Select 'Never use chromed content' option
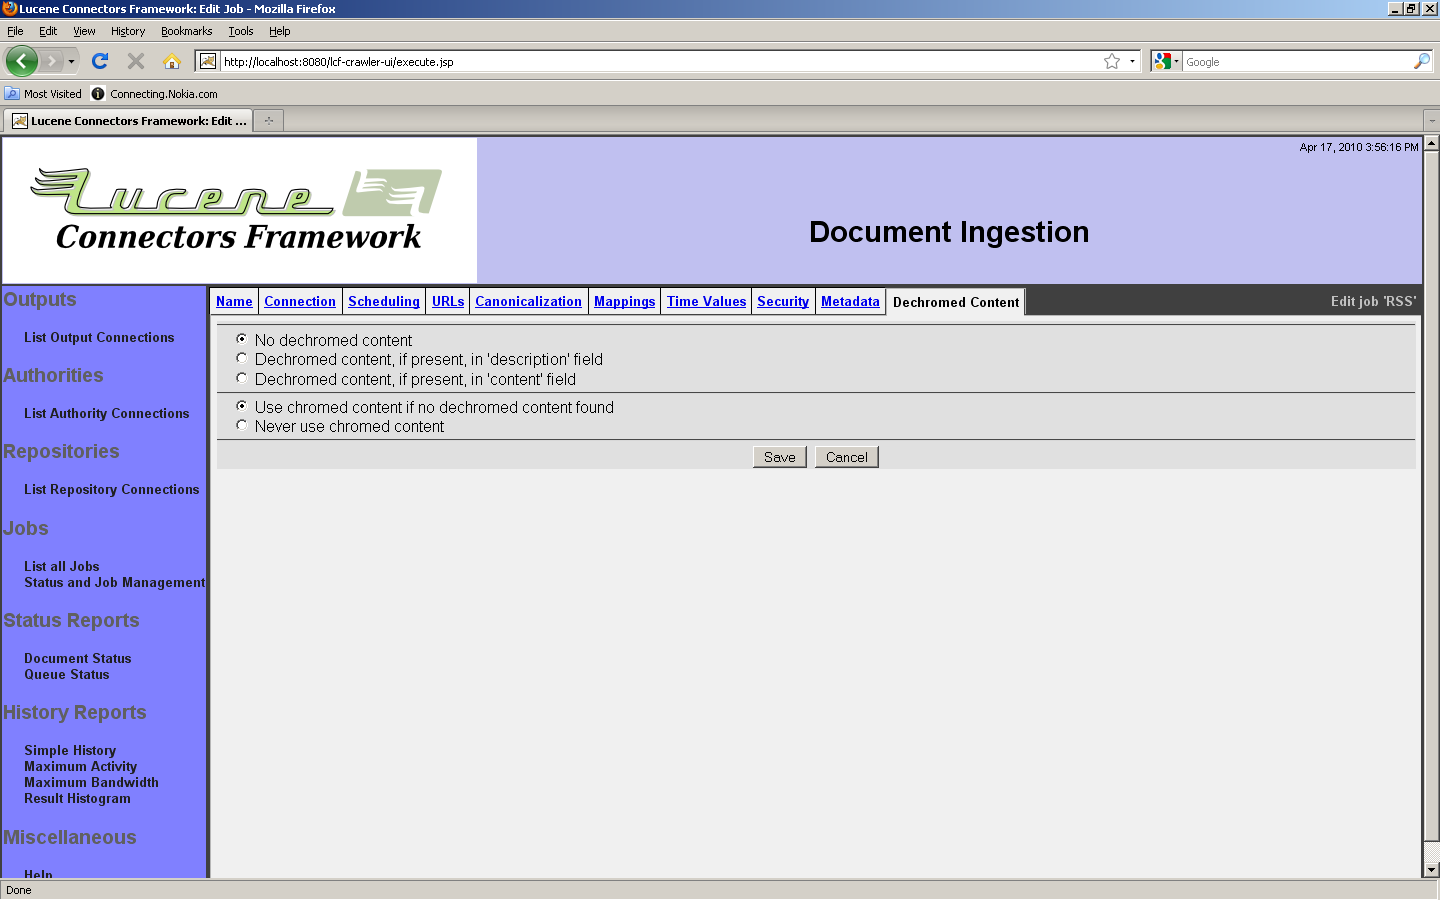Viewport: 1440px width, 900px height. point(242,425)
